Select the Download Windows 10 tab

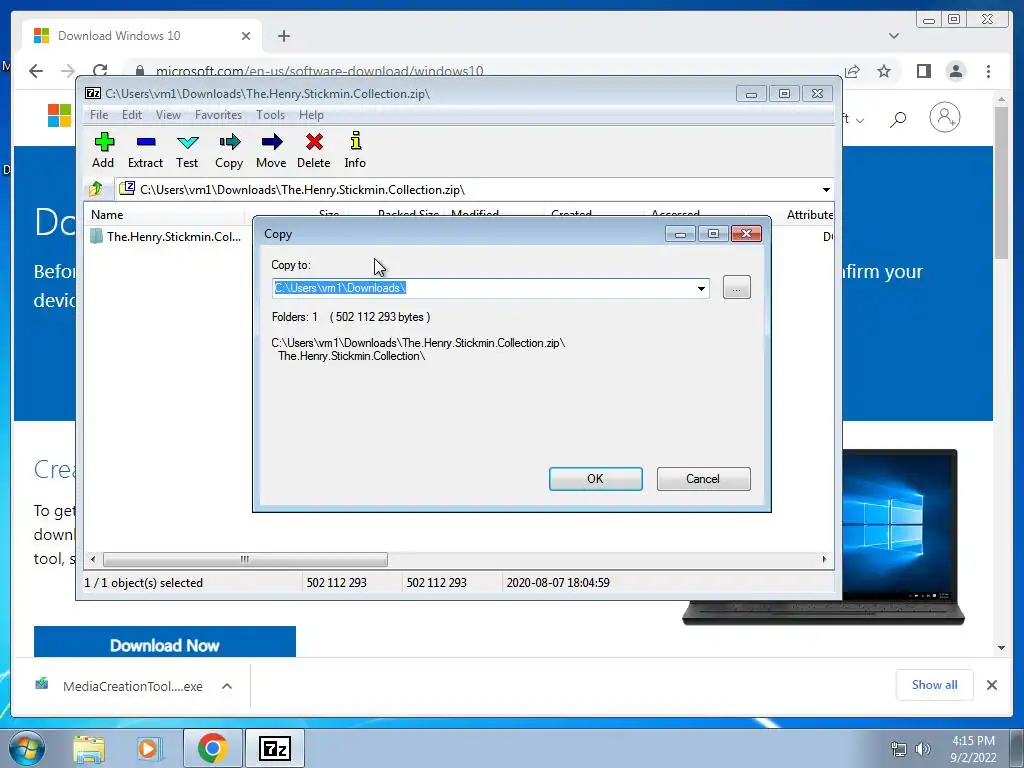142,36
